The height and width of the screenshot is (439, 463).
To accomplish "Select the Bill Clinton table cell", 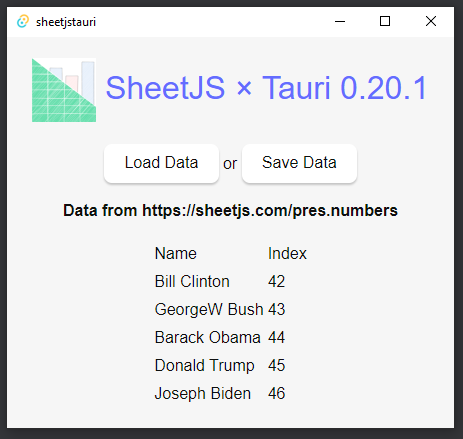I will tap(192, 282).
